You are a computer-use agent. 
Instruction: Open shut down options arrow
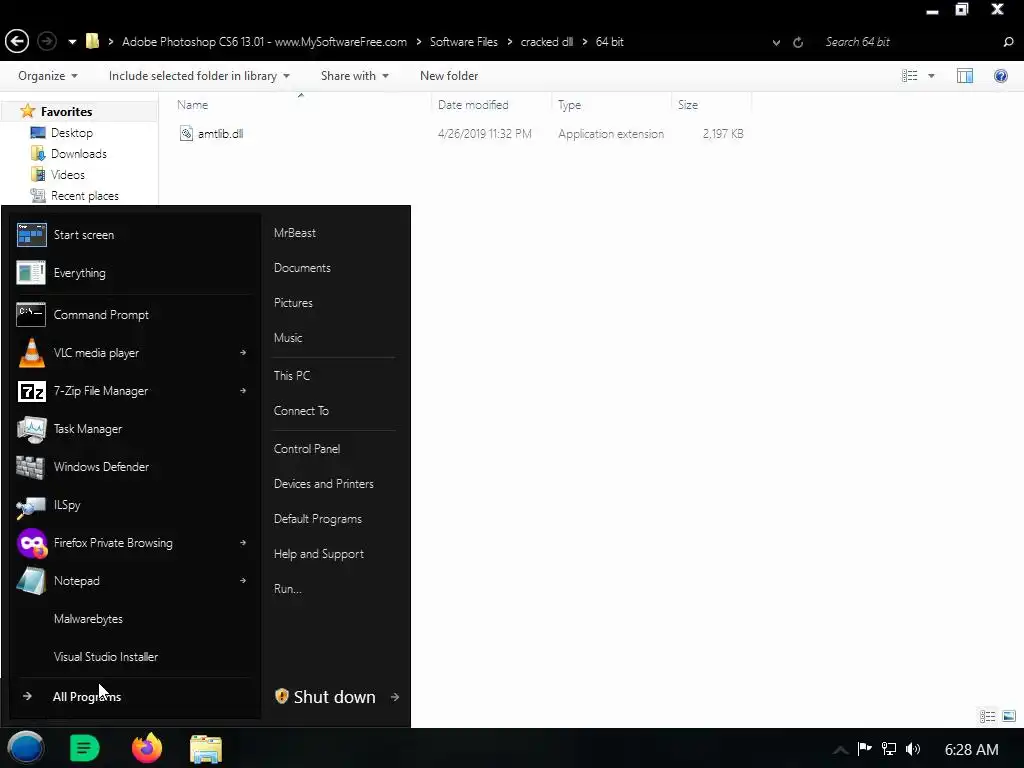point(395,697)
